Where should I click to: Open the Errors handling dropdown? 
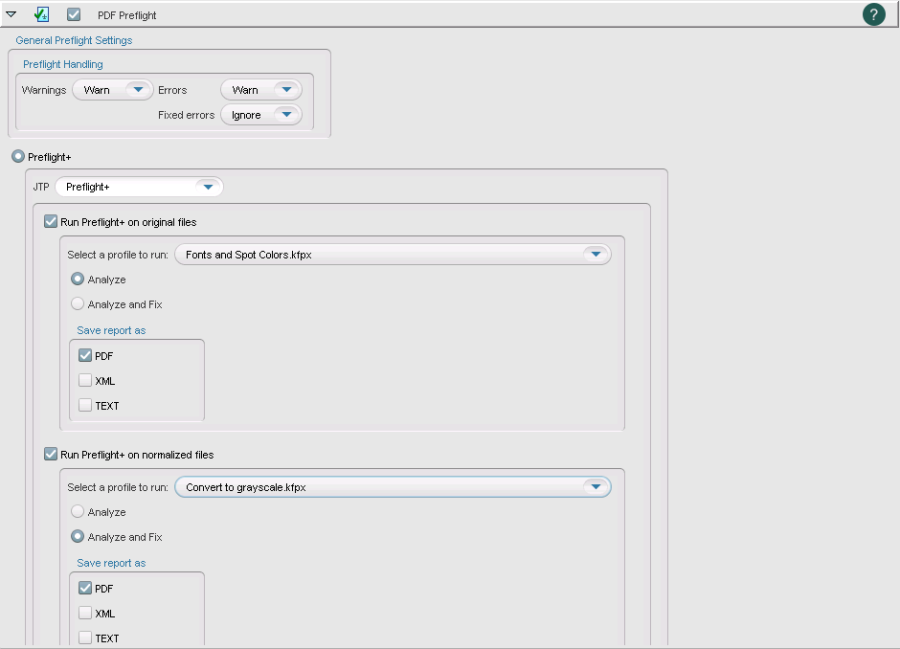261,90
